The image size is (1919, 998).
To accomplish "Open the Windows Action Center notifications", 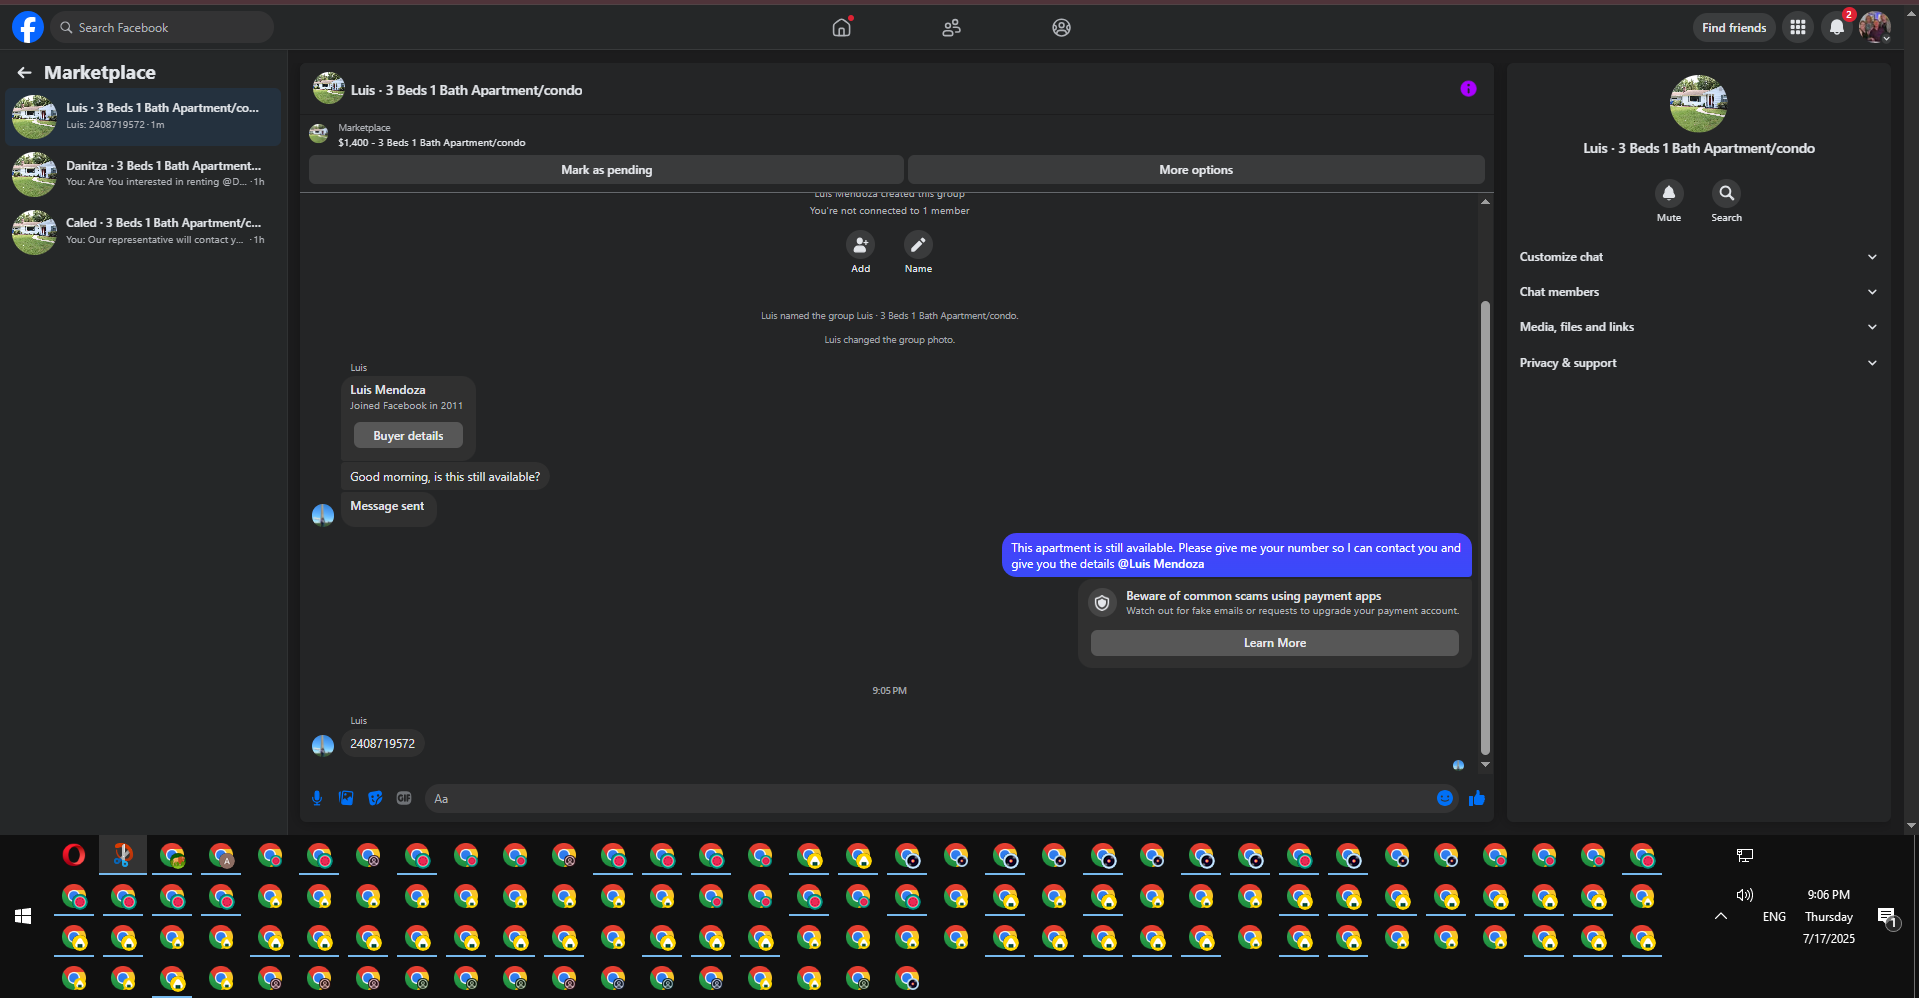I will (x=1887, y=916).
